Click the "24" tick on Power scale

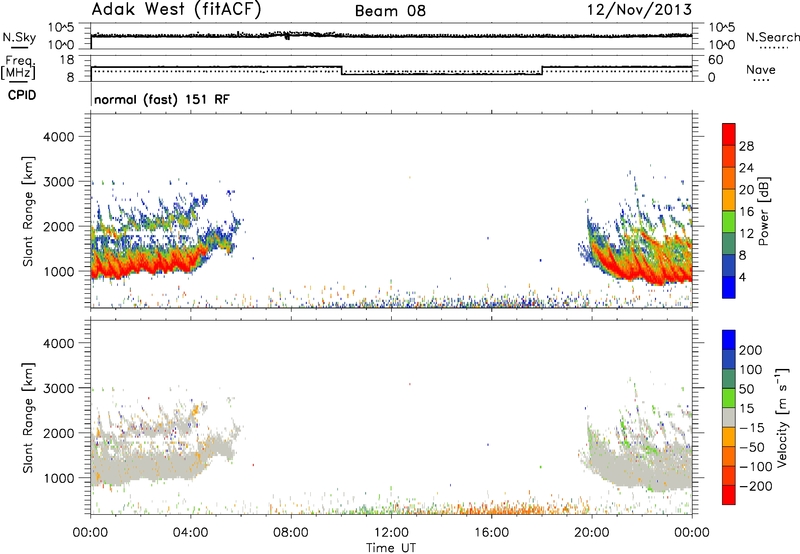tap(746, 168)
